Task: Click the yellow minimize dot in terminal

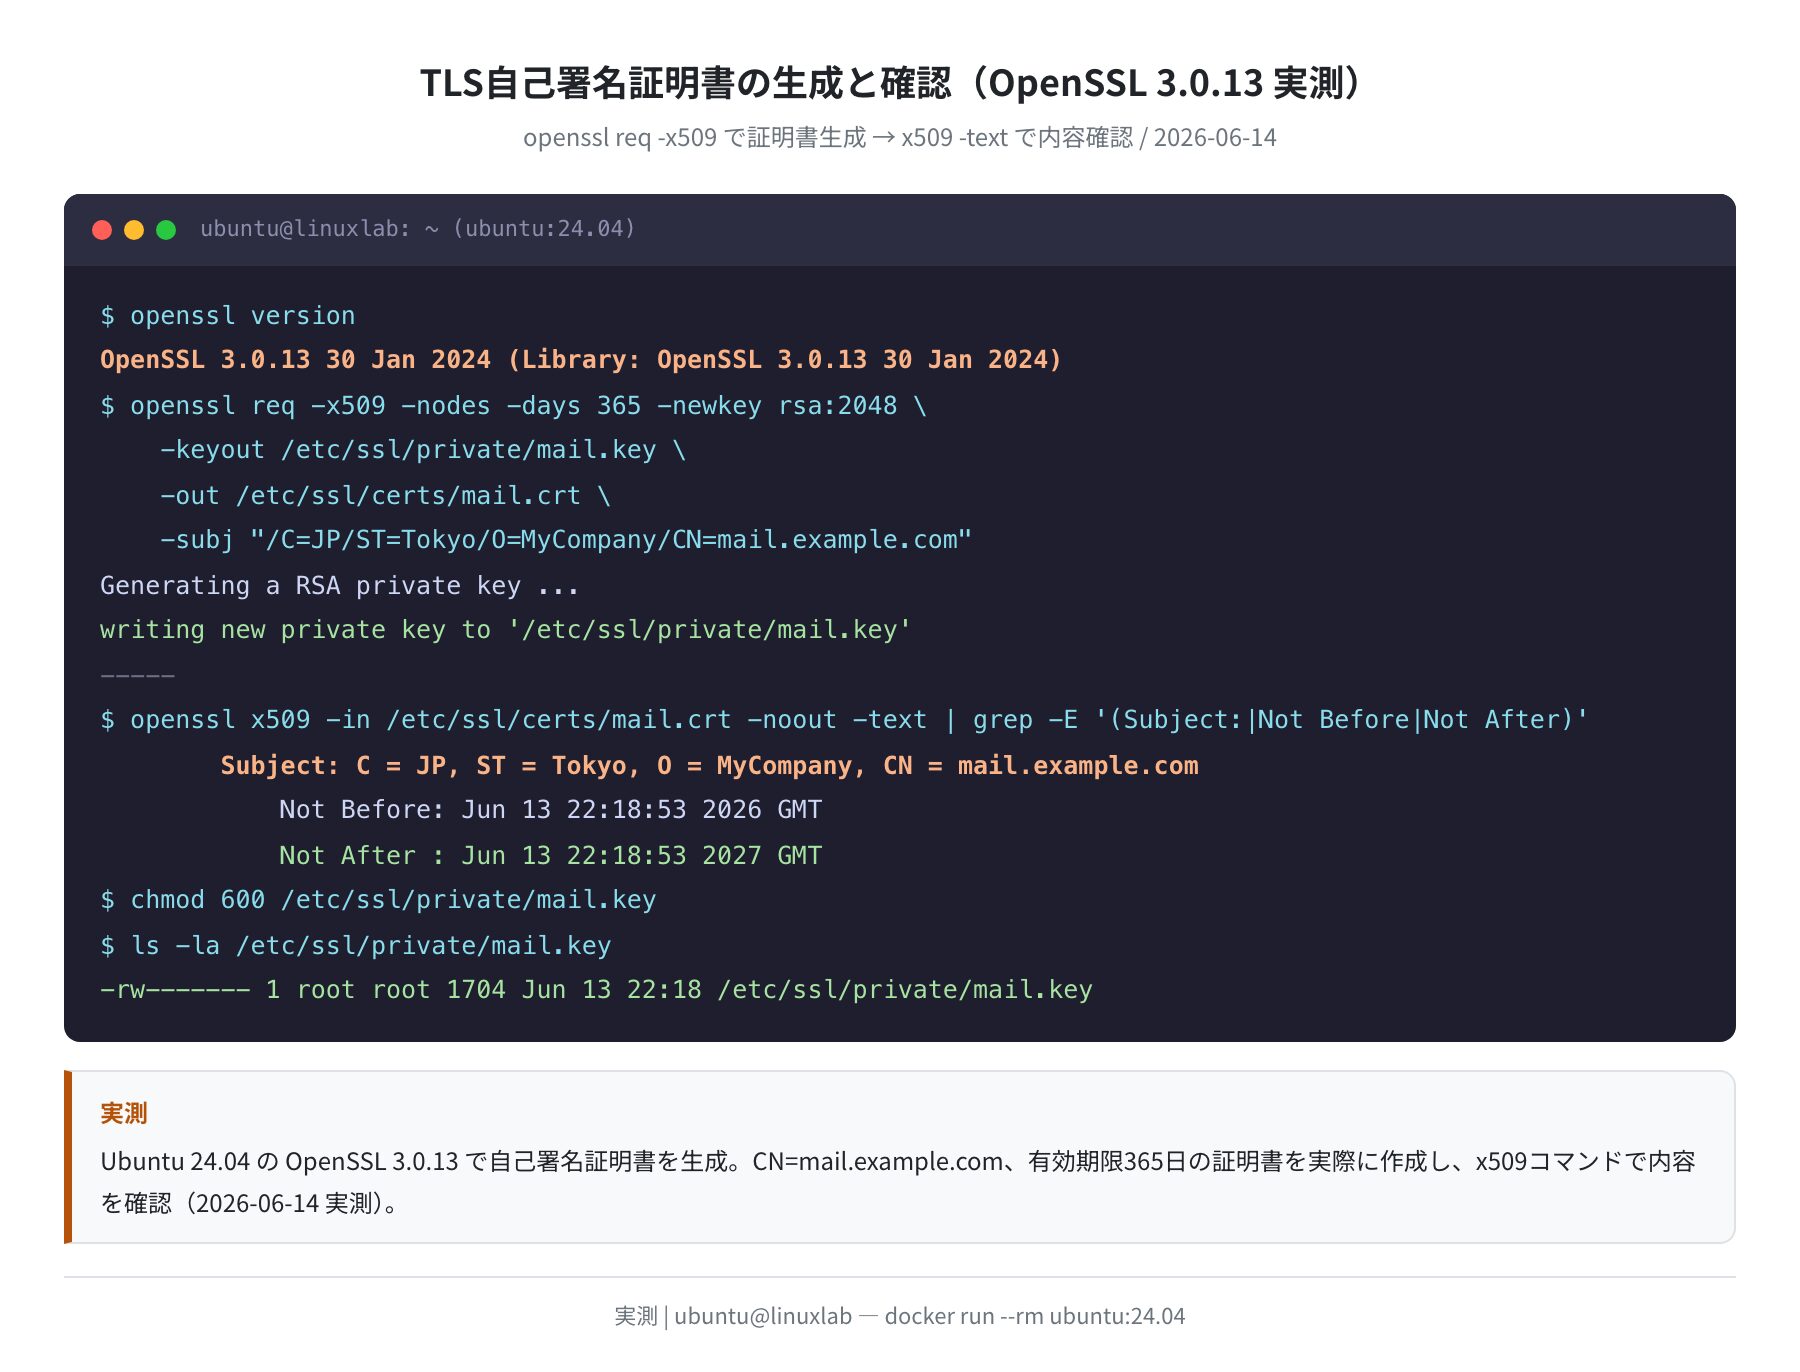Action: tap(134, 230)
